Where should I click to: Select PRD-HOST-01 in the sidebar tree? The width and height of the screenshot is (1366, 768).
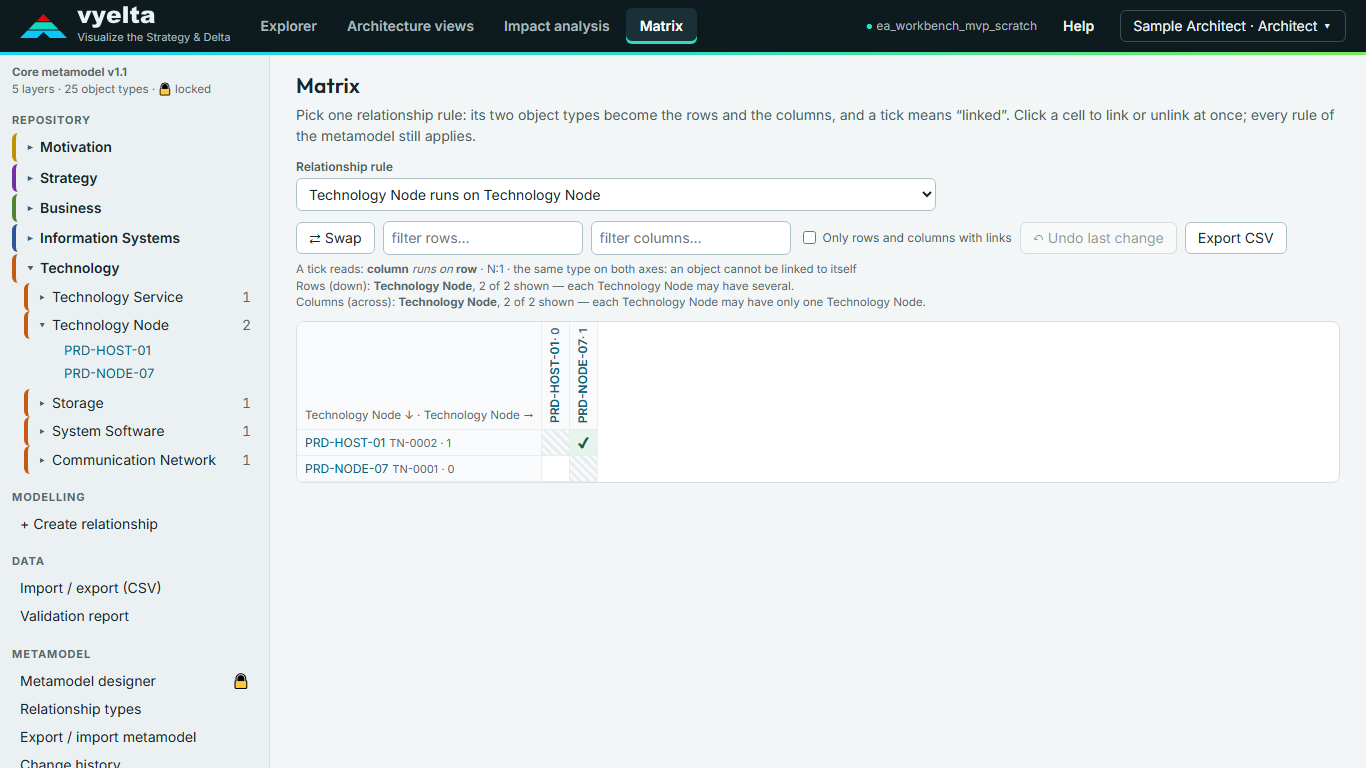108,350
